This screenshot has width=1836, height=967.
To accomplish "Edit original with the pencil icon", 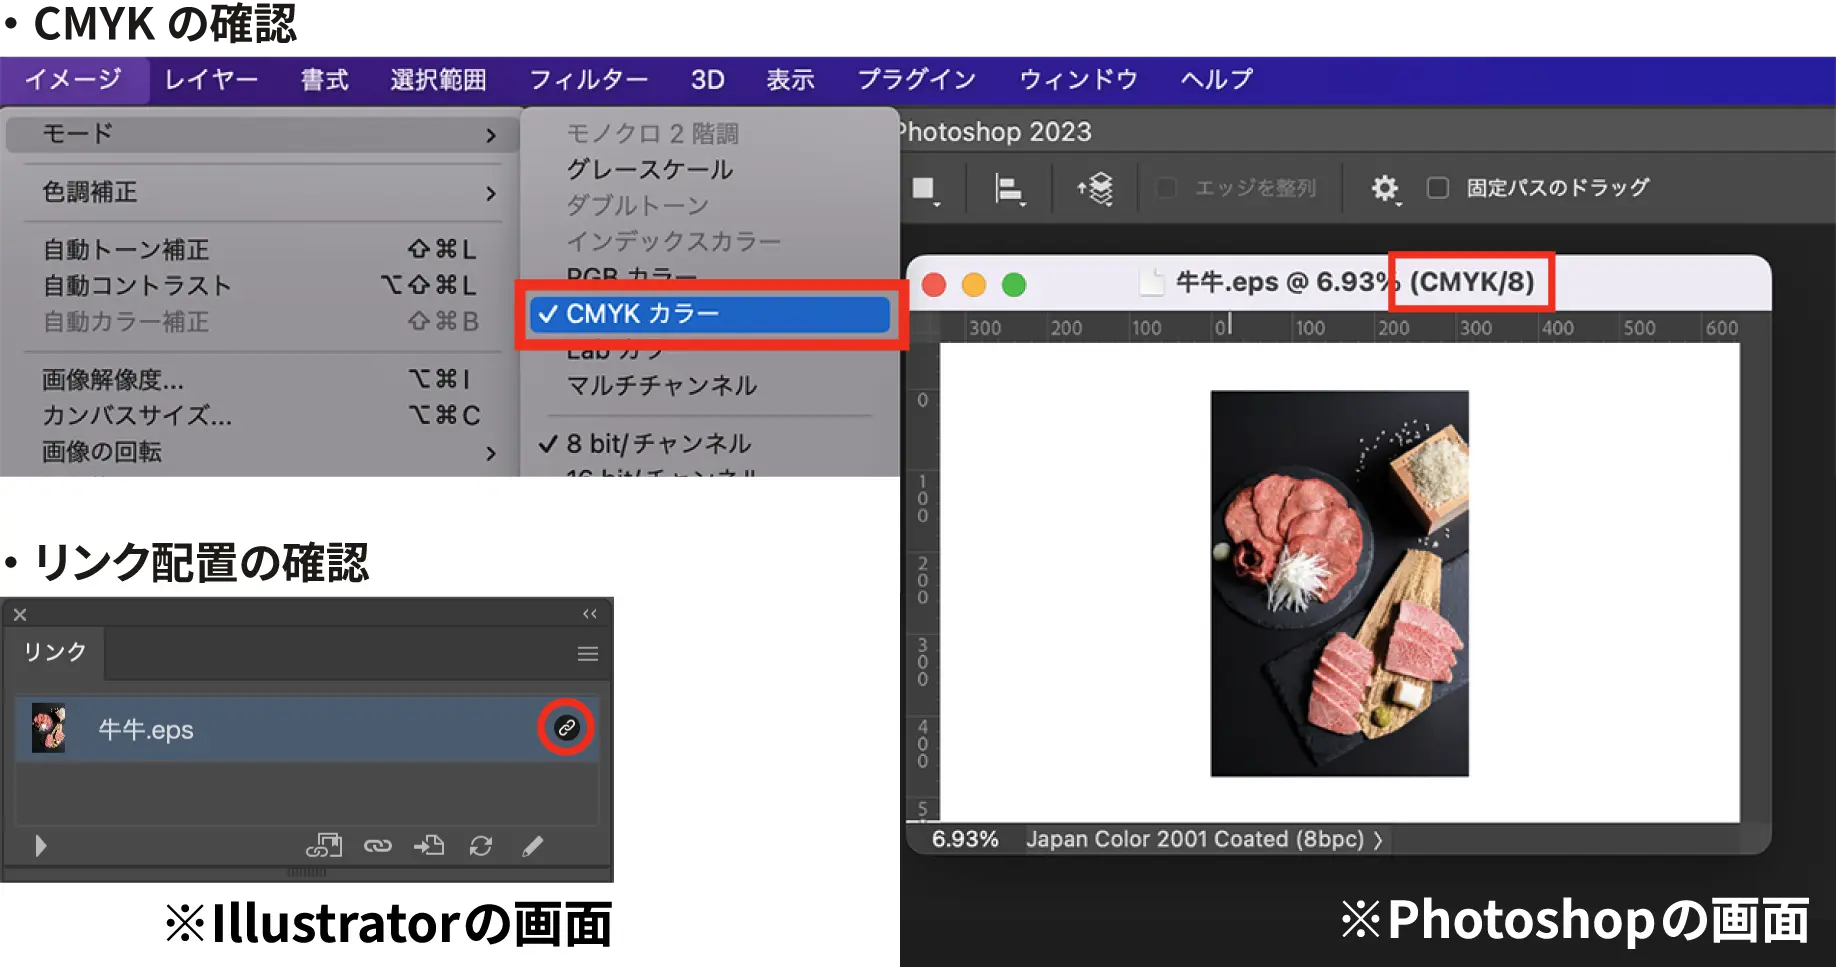I will (x=532, y=846).
